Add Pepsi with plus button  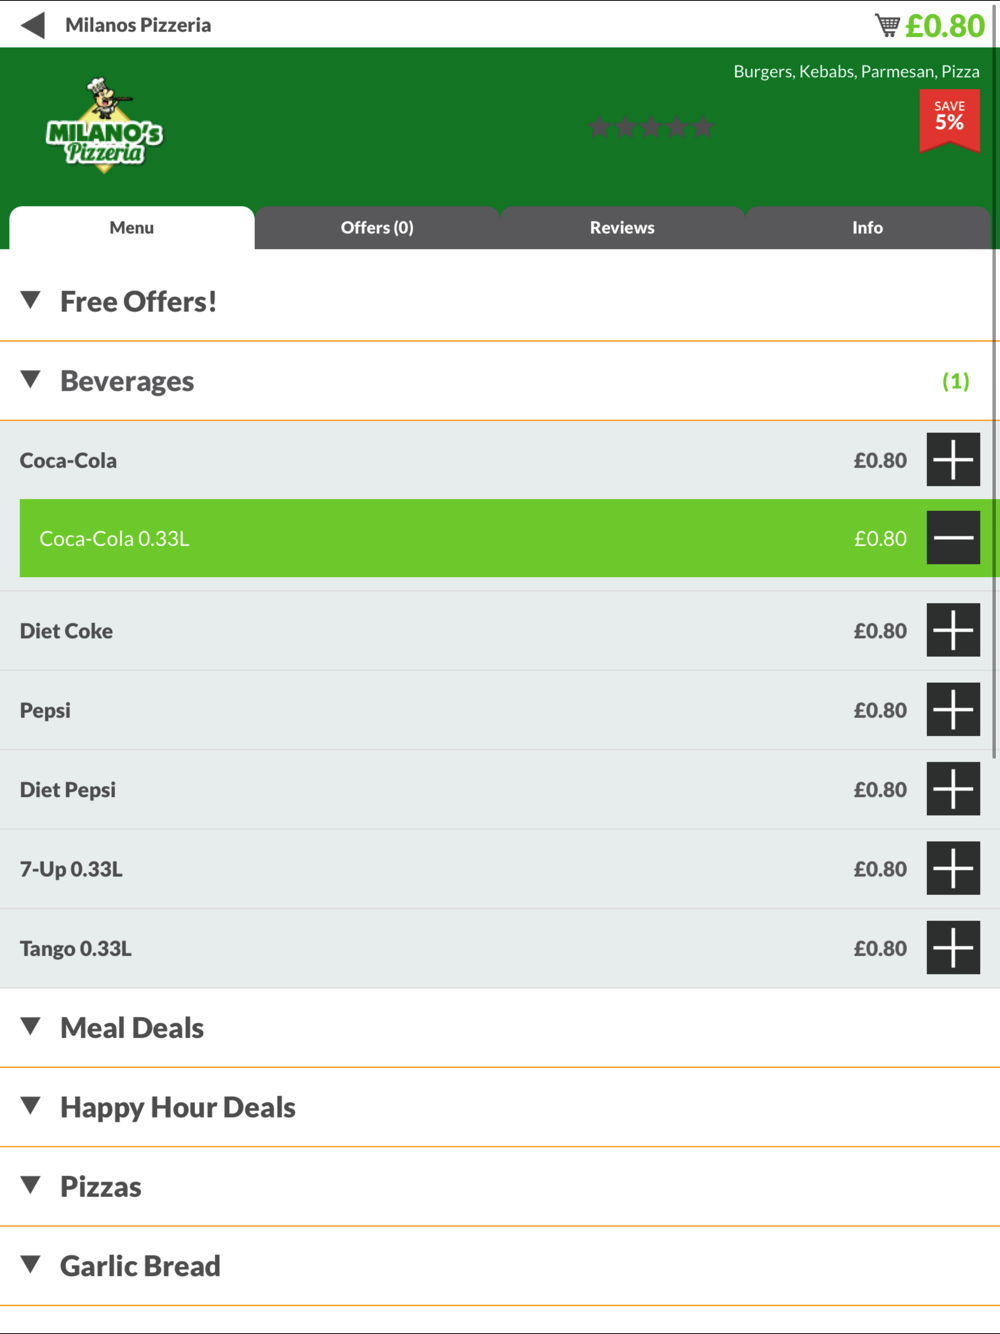point(953,710)
